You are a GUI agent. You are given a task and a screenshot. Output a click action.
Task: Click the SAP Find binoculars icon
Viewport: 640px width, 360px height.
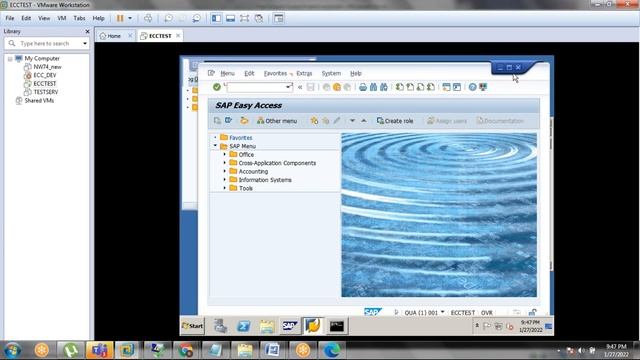pos(373,87)
